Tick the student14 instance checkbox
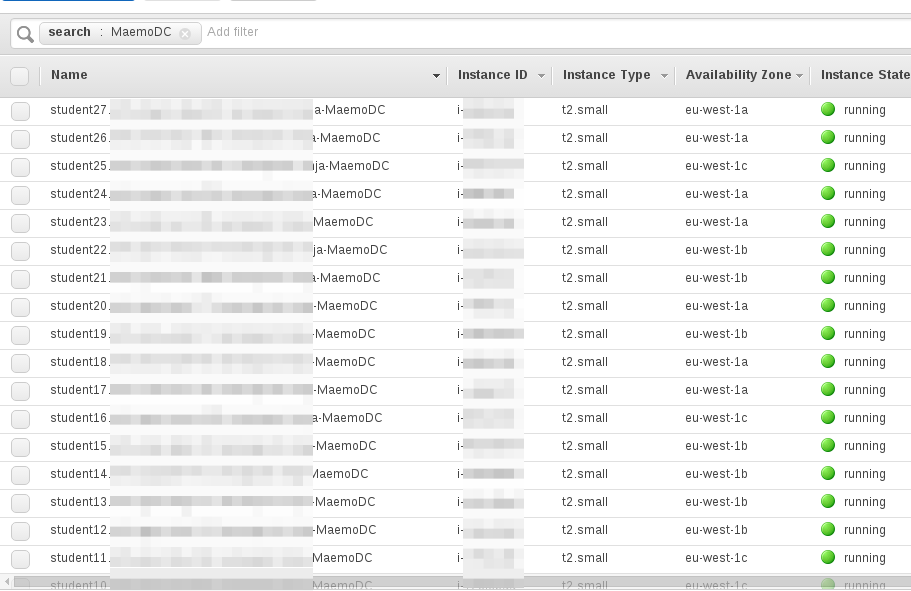 click(x=20, y=475)
